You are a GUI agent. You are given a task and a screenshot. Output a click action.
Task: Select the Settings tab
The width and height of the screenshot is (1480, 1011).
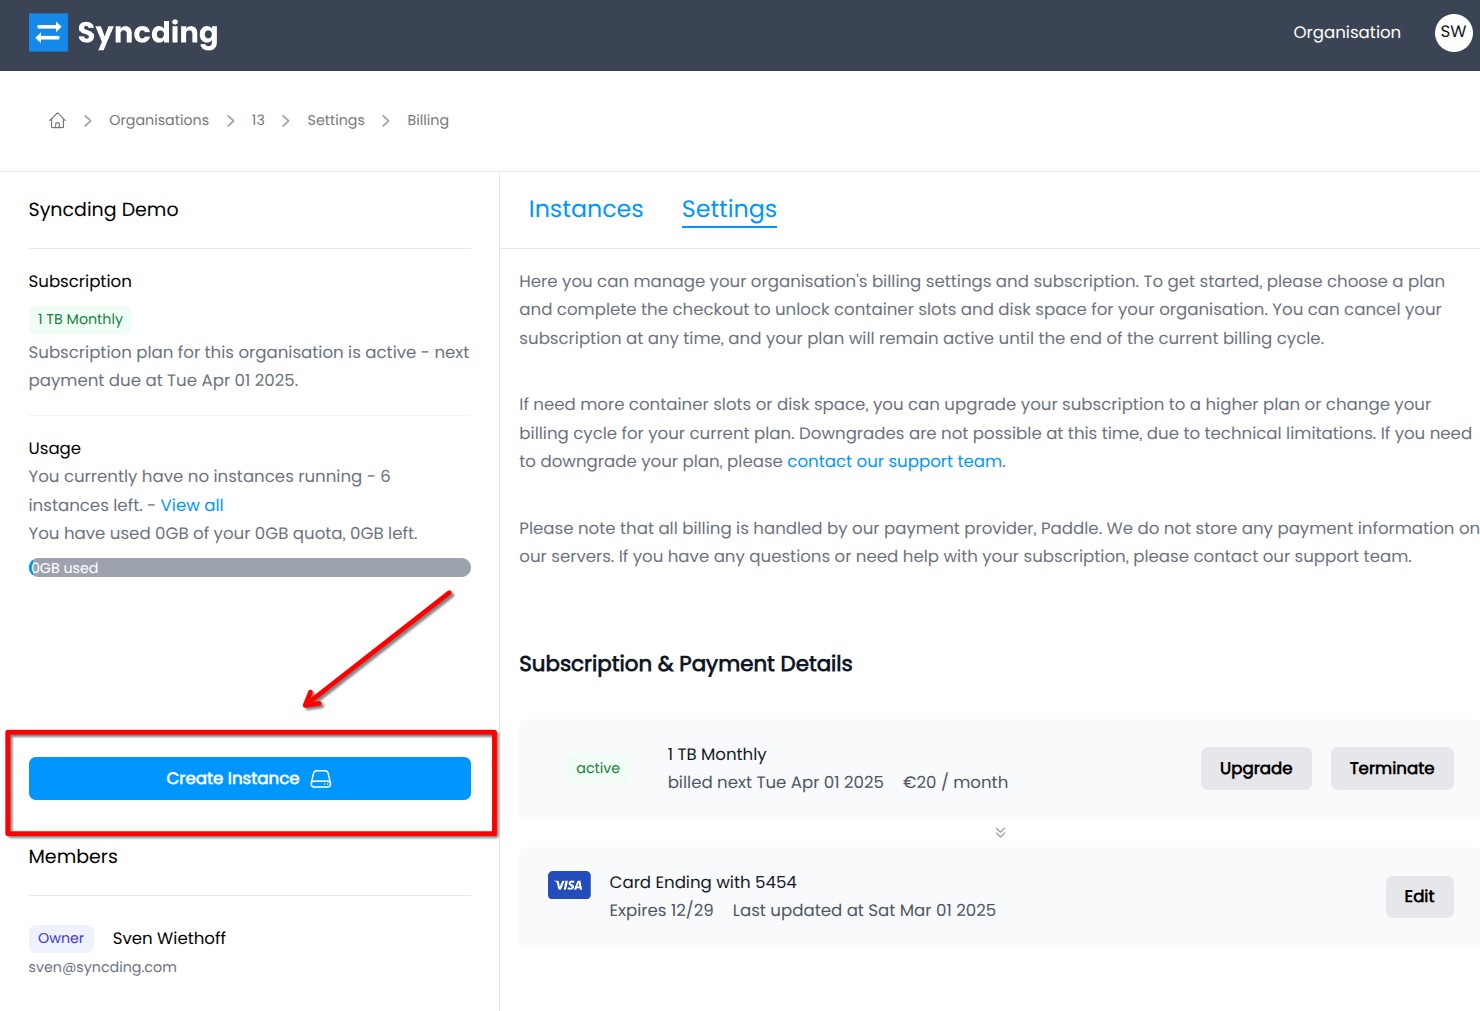(x=728, y=209)
